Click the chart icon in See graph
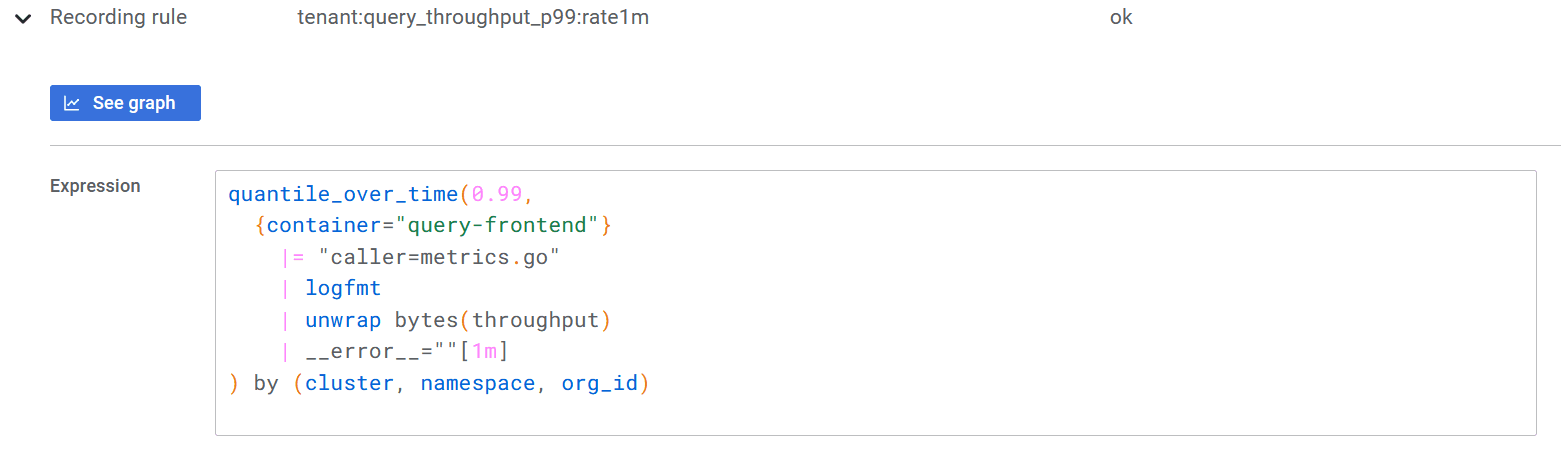This screenshot has width=1561, height=451. tap(72, 103)
